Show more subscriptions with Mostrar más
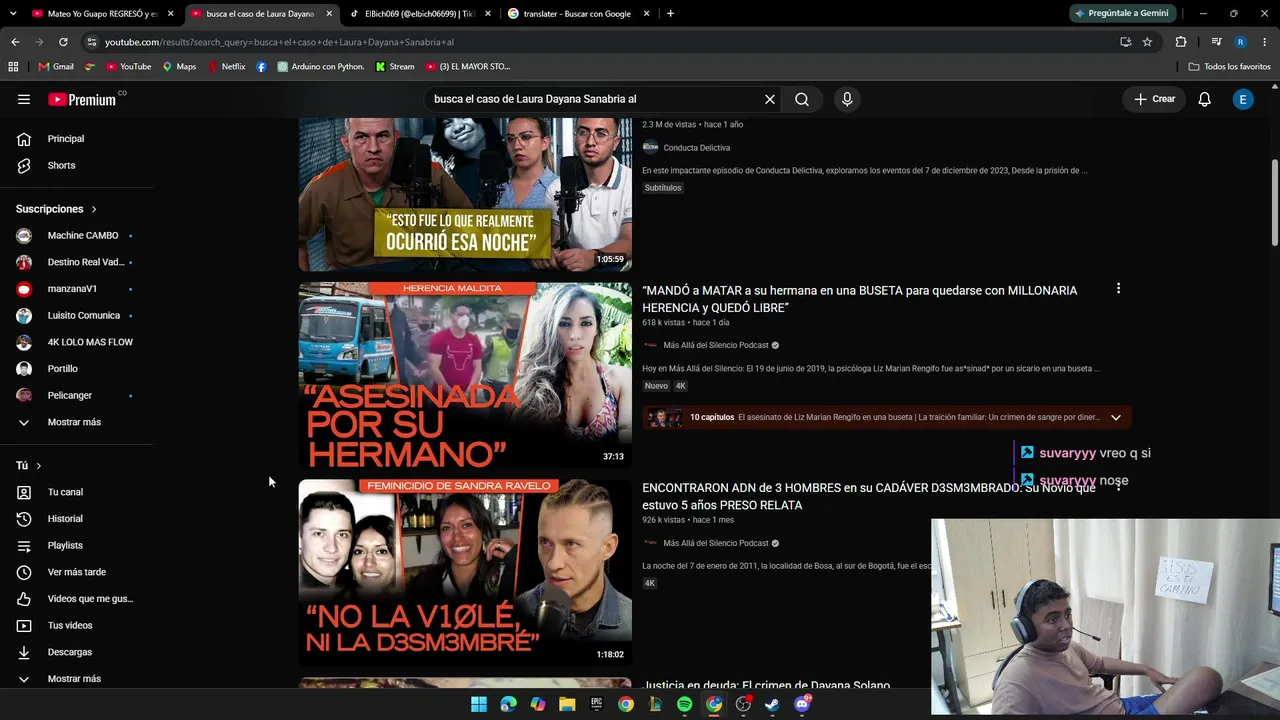Screen dimensions: 1280x720 (x=75, y=422)
